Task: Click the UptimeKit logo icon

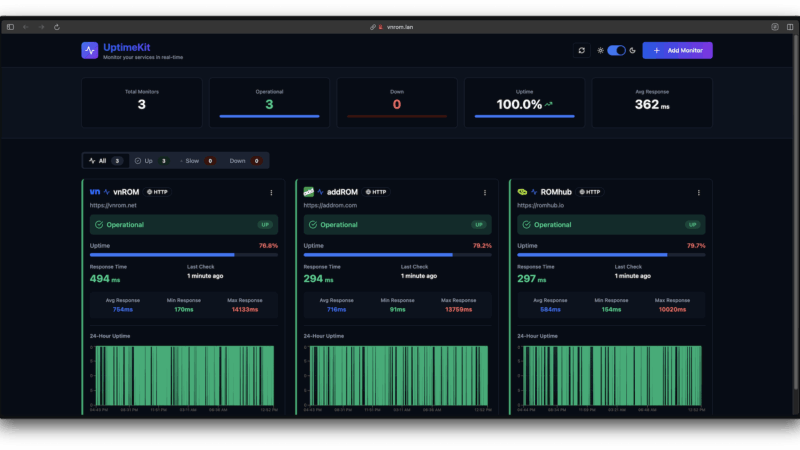Action: point(90,50)
